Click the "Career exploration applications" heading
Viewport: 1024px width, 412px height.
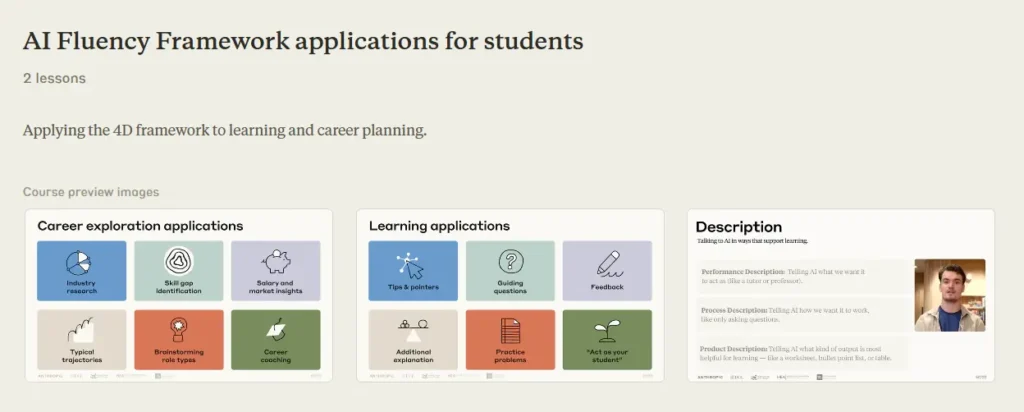(x=140, y=226)
